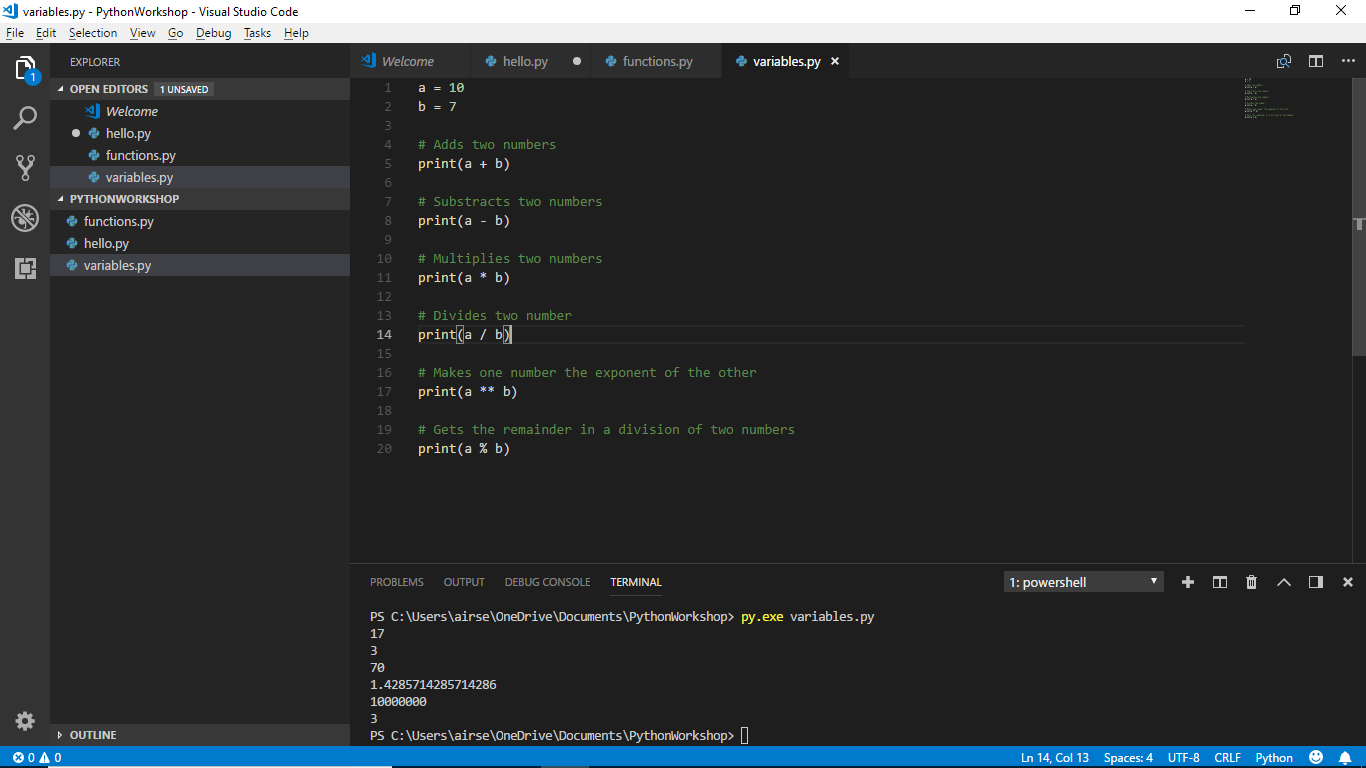The width and height of the screenshot is (1366, 768).
Task: Select variables.py in Open Editors list
Action: pos(200,177)
